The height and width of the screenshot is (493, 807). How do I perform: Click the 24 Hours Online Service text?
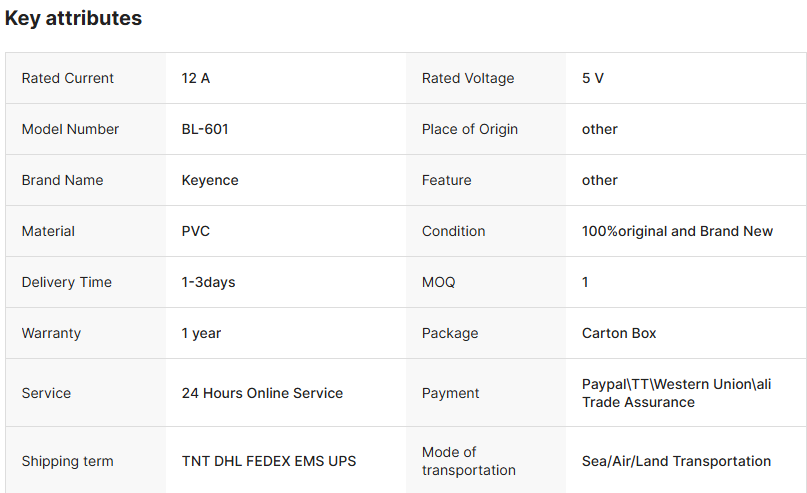tap(262, 393)
